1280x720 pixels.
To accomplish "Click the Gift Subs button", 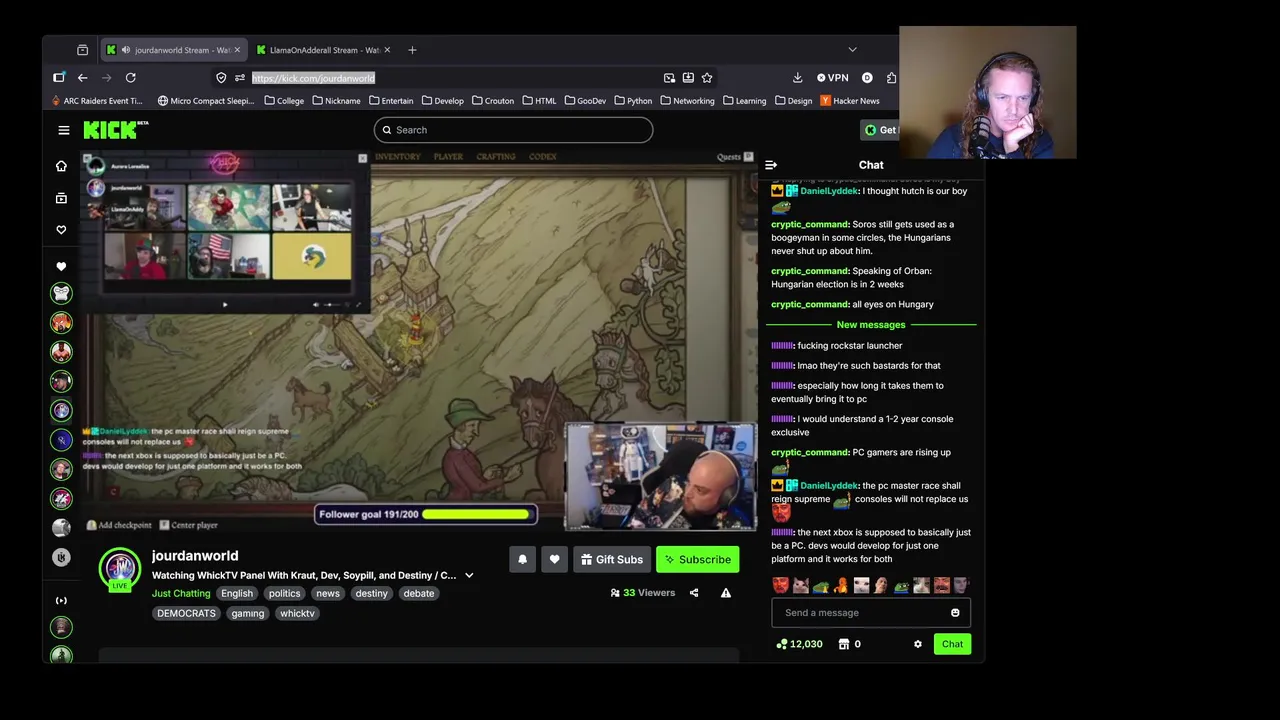I will coord(612,560).
